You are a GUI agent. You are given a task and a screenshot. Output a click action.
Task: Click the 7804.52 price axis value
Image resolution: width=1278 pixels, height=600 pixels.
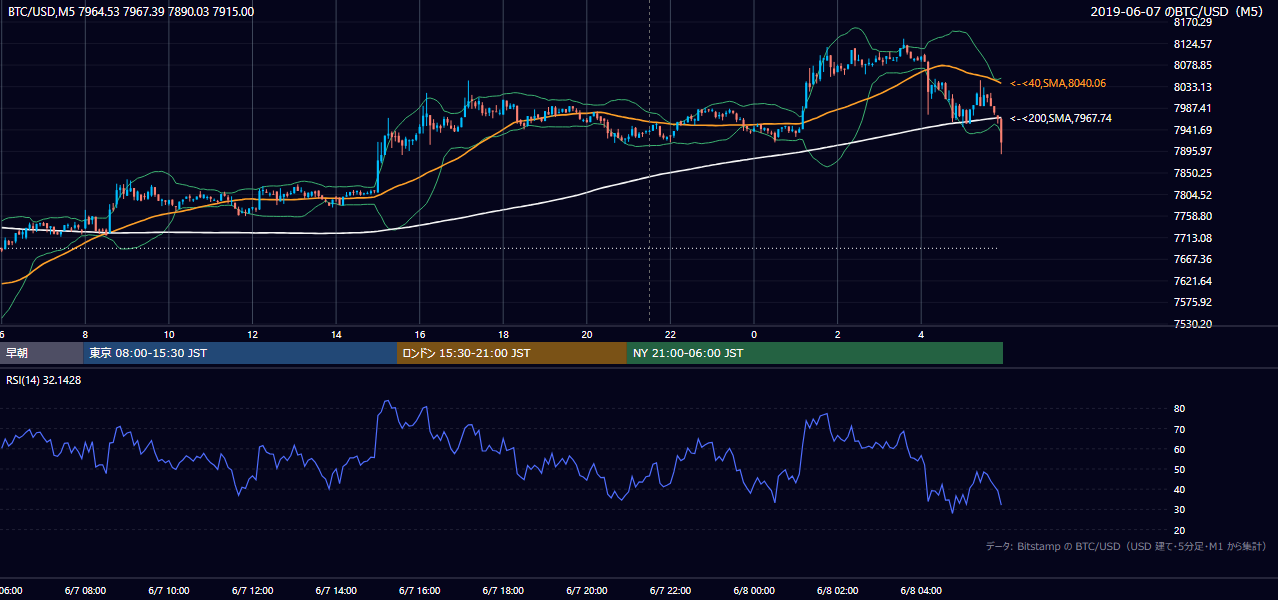[x=1192, y=195]
